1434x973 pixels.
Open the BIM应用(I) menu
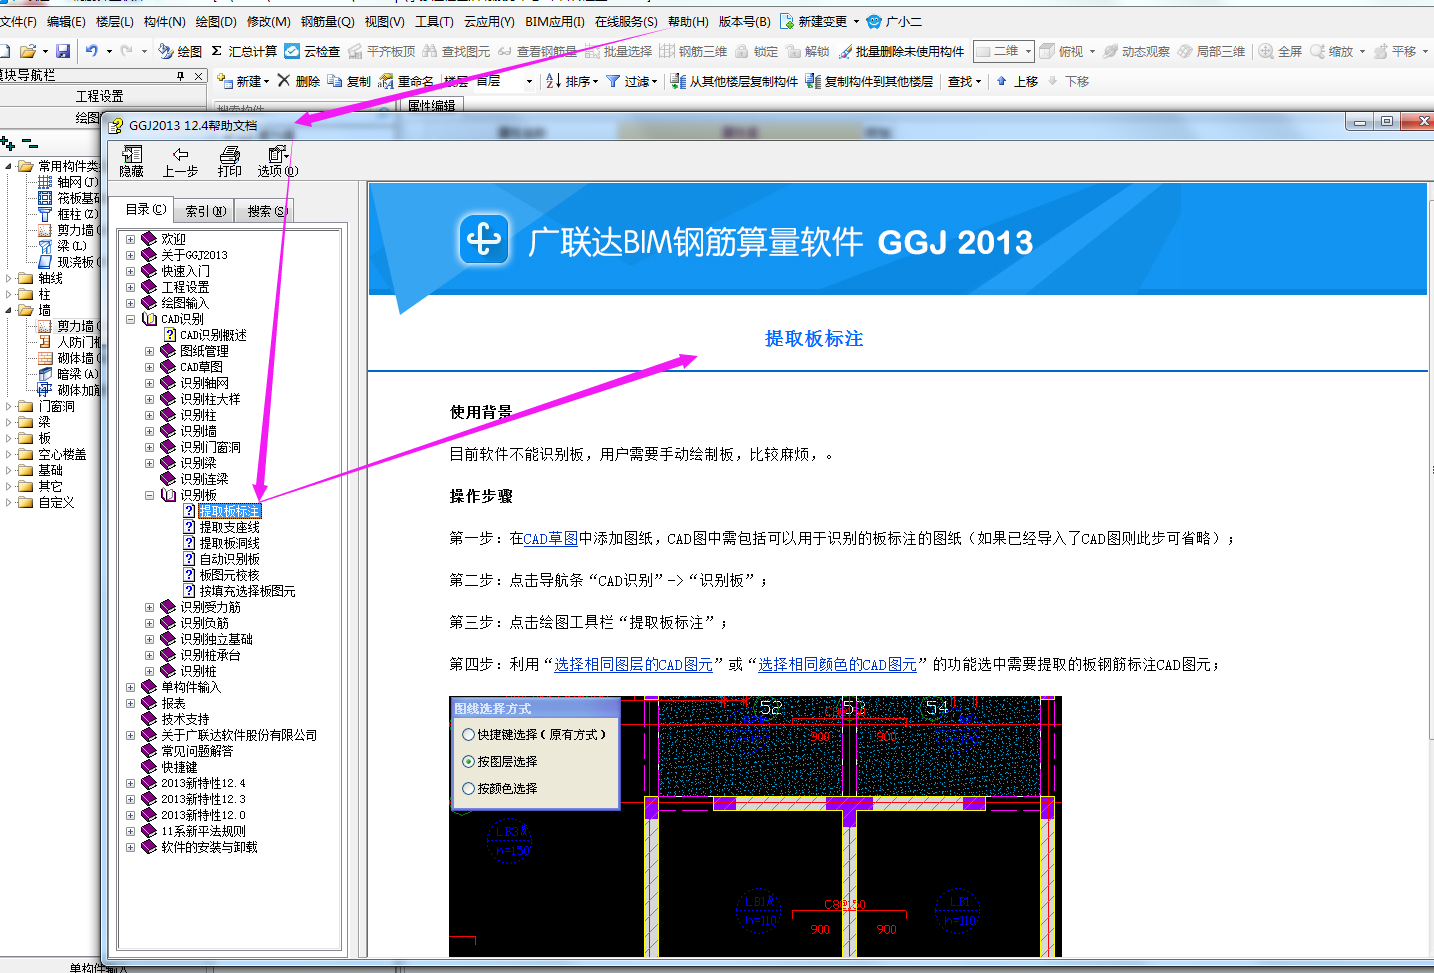pyautogui.click(x=555, y=21)
